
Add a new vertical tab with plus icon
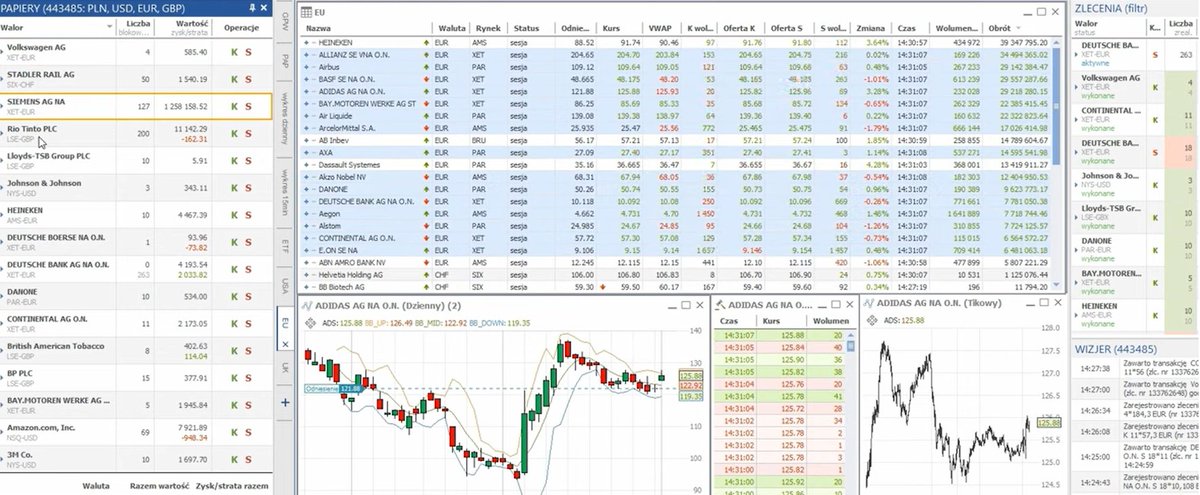click(x=286, y=402)
